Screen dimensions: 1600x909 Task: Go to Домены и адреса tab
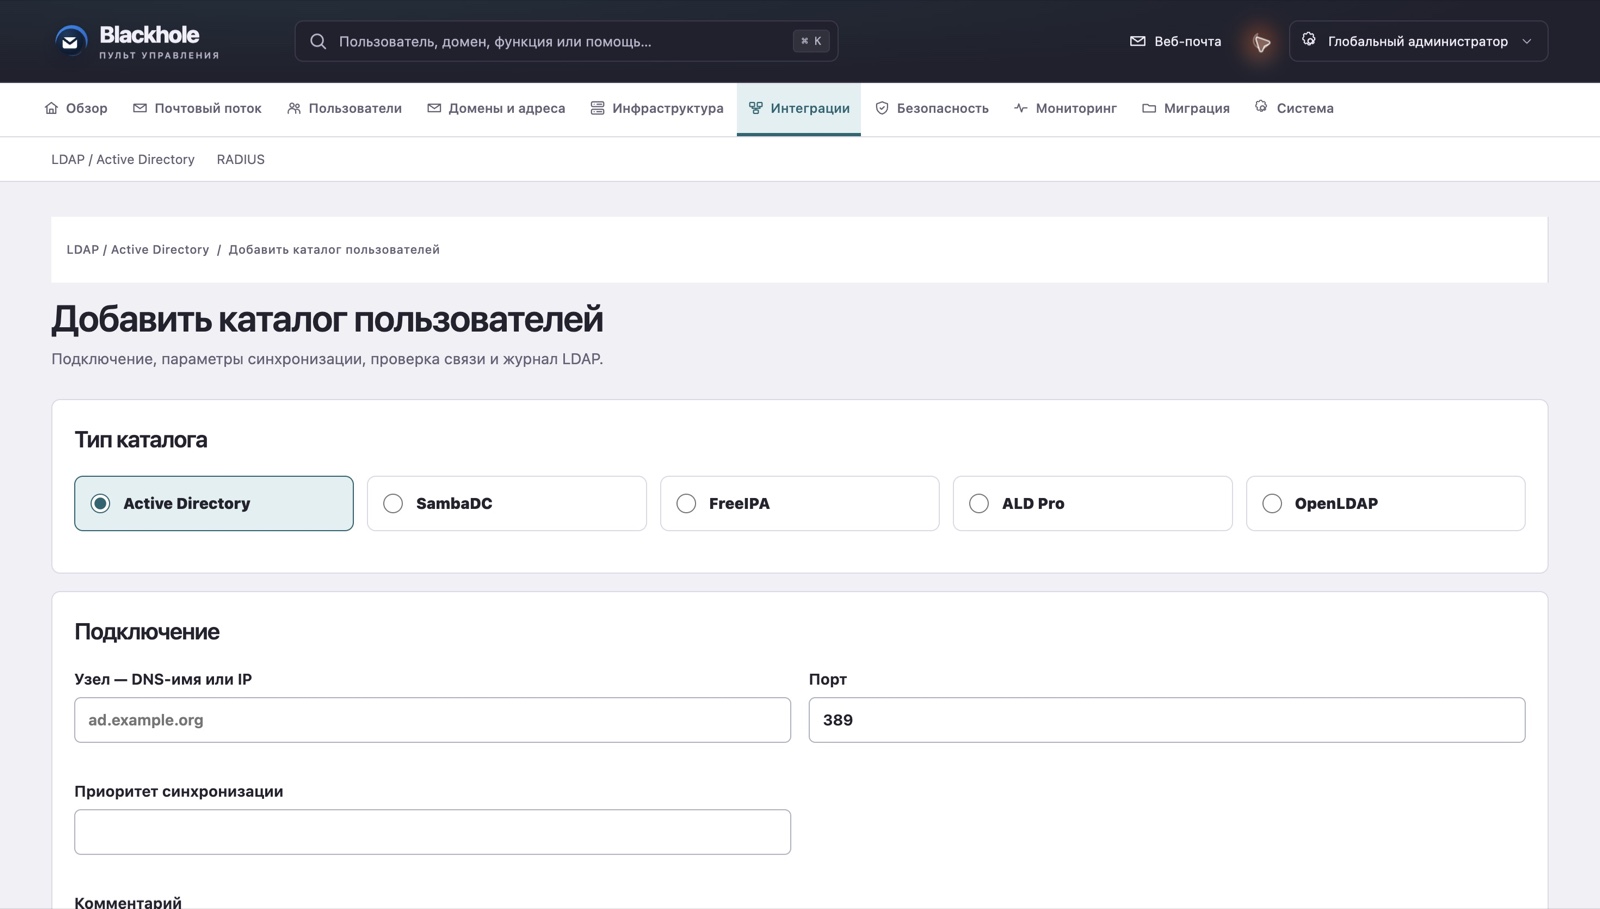pyautogui.click(x=496, y=108)
